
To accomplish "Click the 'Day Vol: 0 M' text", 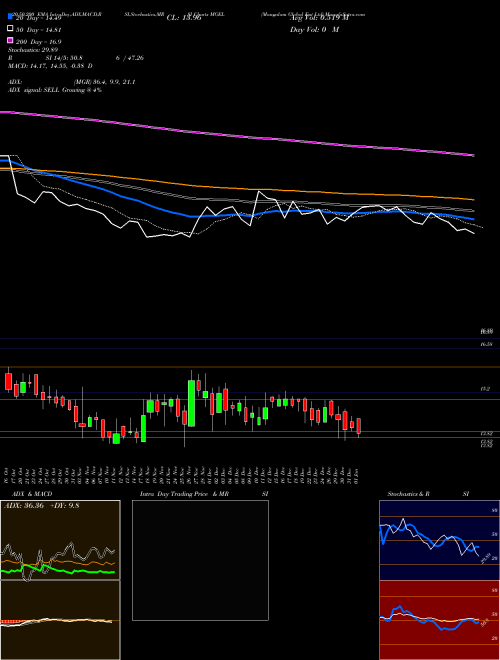I will pos(314,29).
